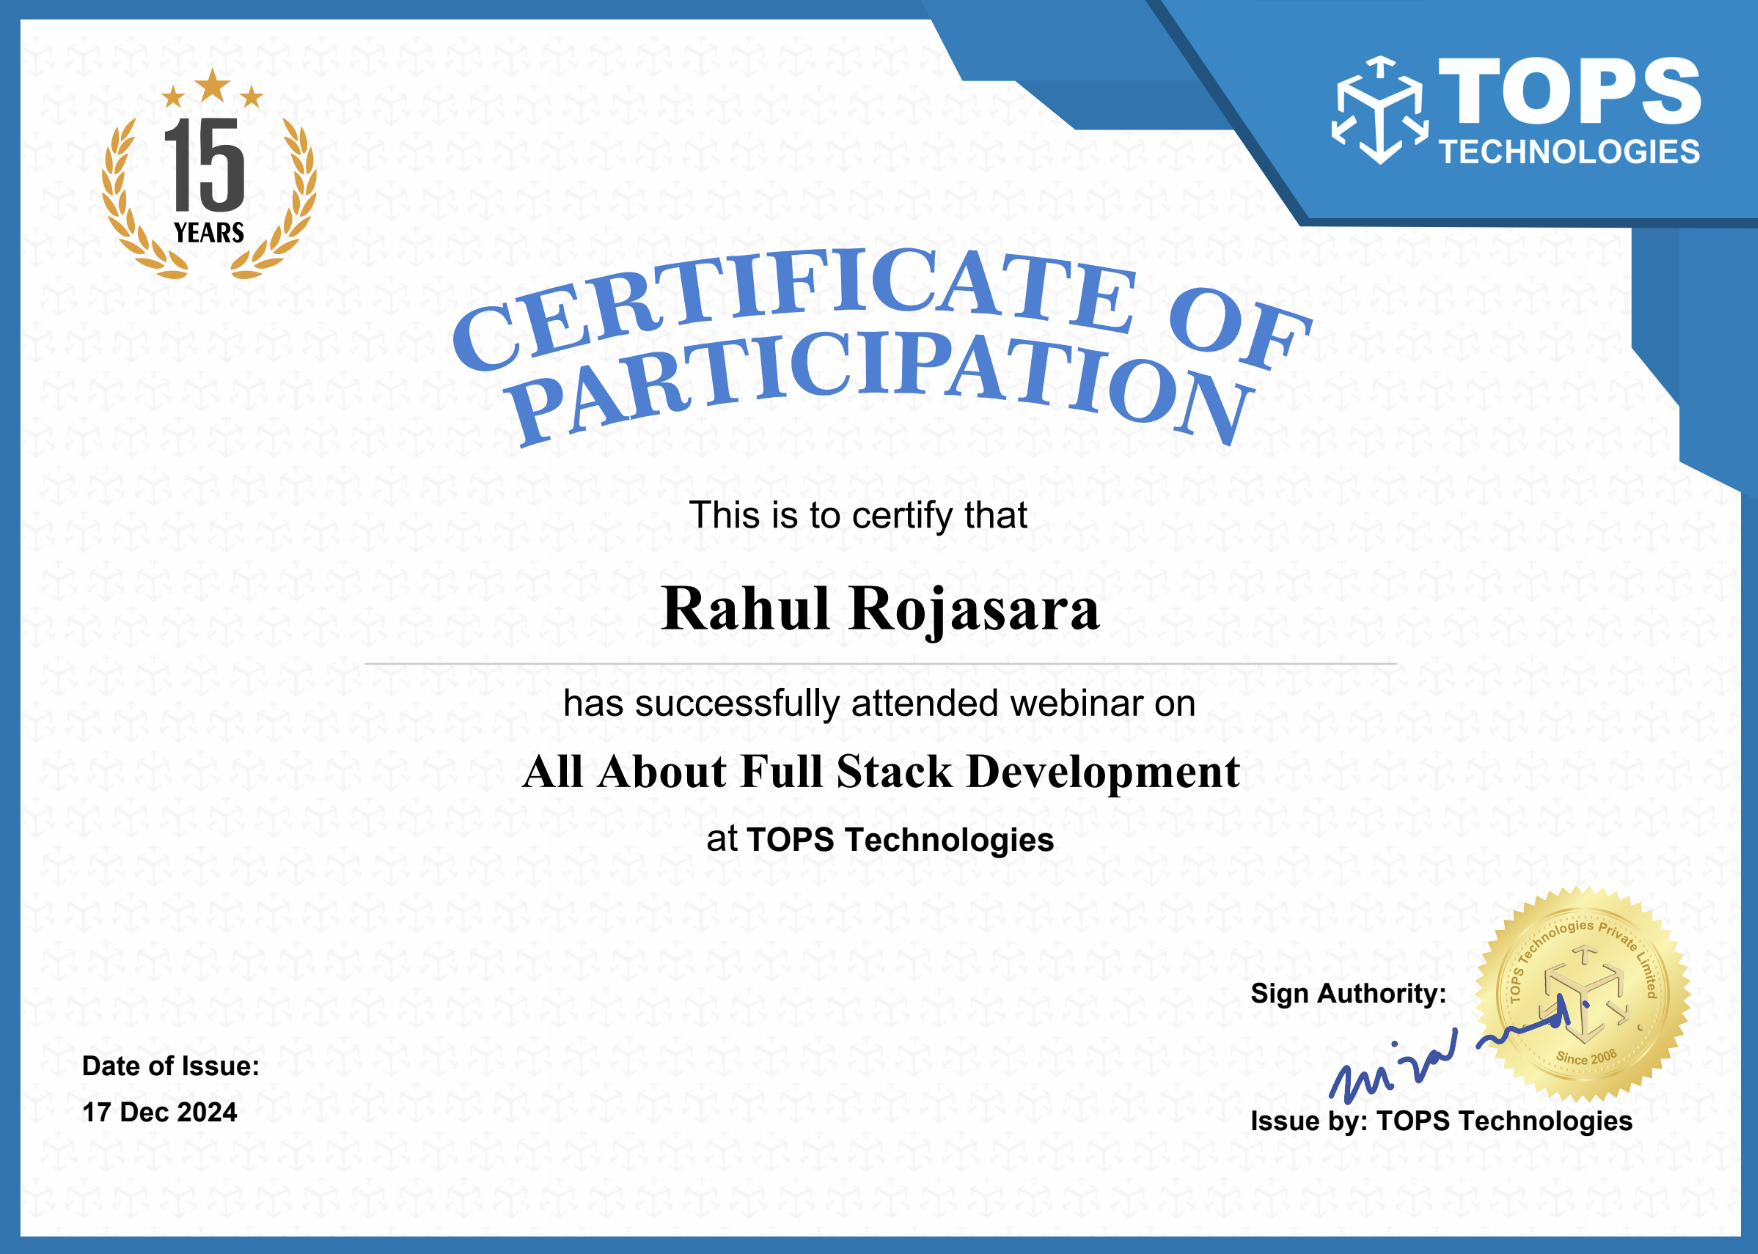Select the name 'Rahul Rojasara'
This screenshot has width=1758, height=1254.
(880, 609)
